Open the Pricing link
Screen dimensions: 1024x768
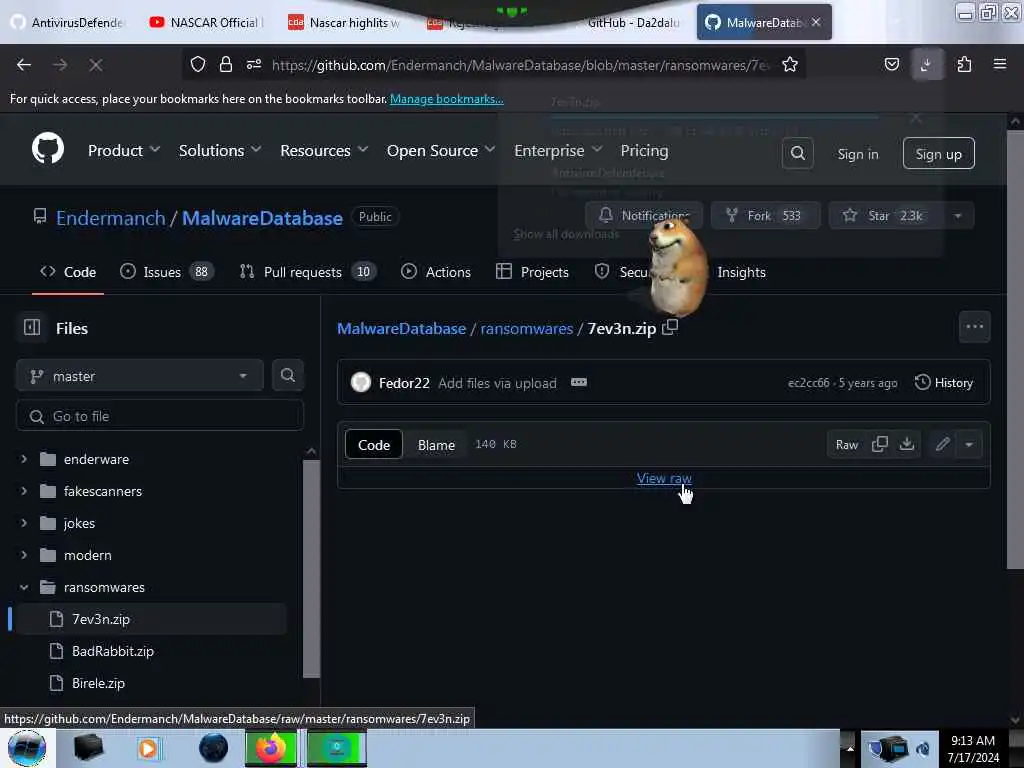644,151
